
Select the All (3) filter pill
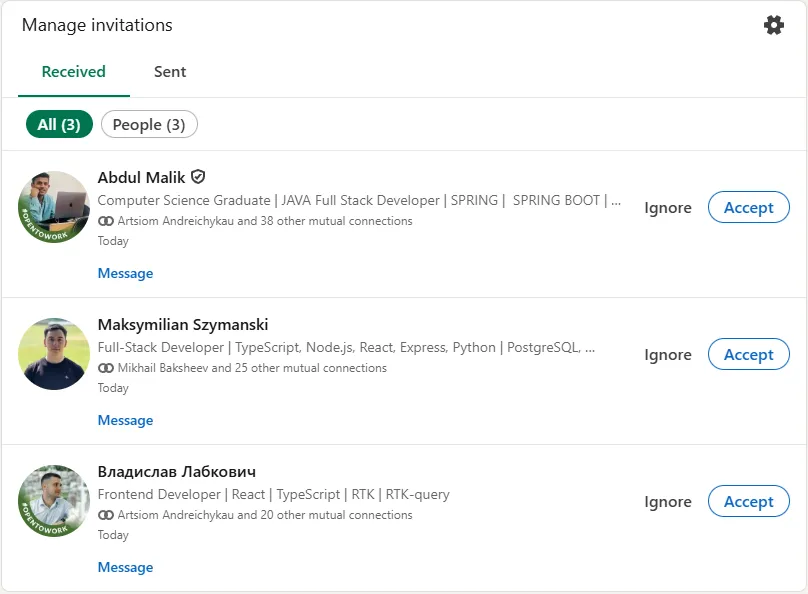click(58, 124)
